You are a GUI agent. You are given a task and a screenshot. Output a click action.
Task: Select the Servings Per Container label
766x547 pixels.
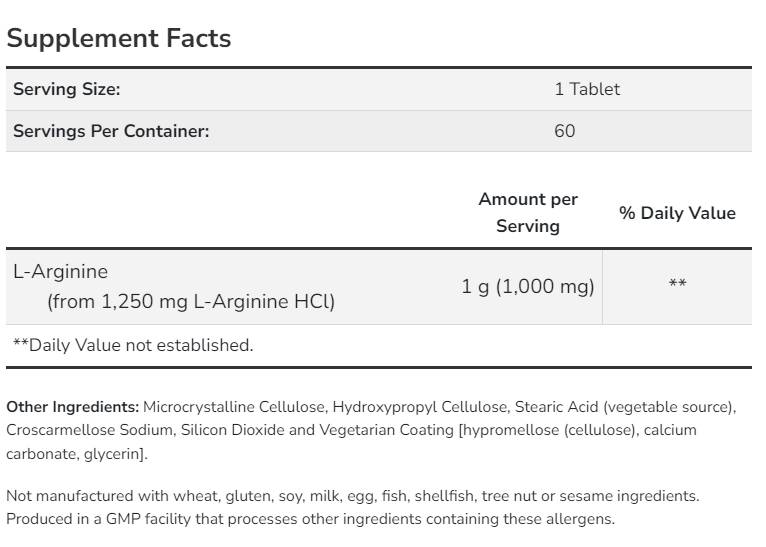[x=111, y=131]
